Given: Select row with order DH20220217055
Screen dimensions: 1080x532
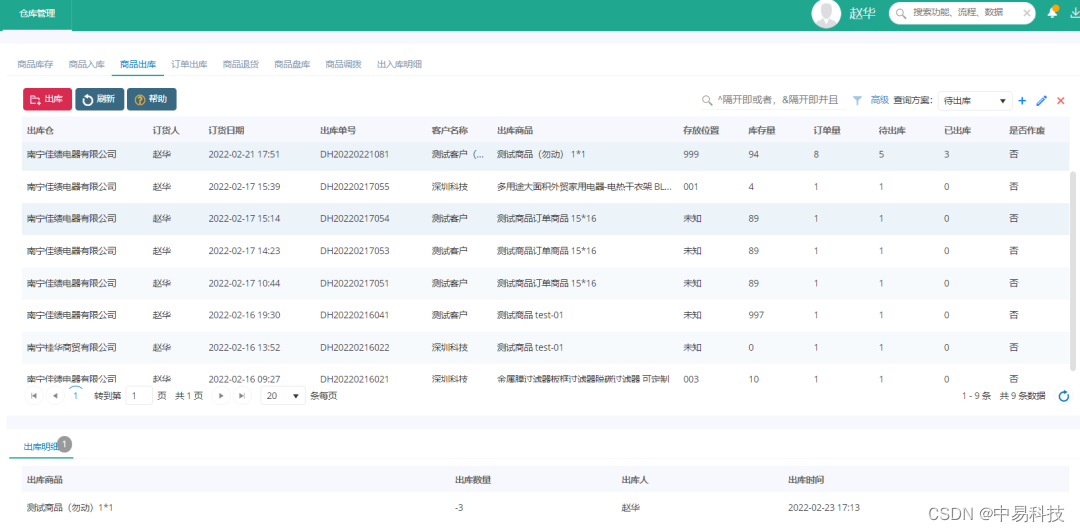Looking at the screenshot, I should (x=546, y=187).
